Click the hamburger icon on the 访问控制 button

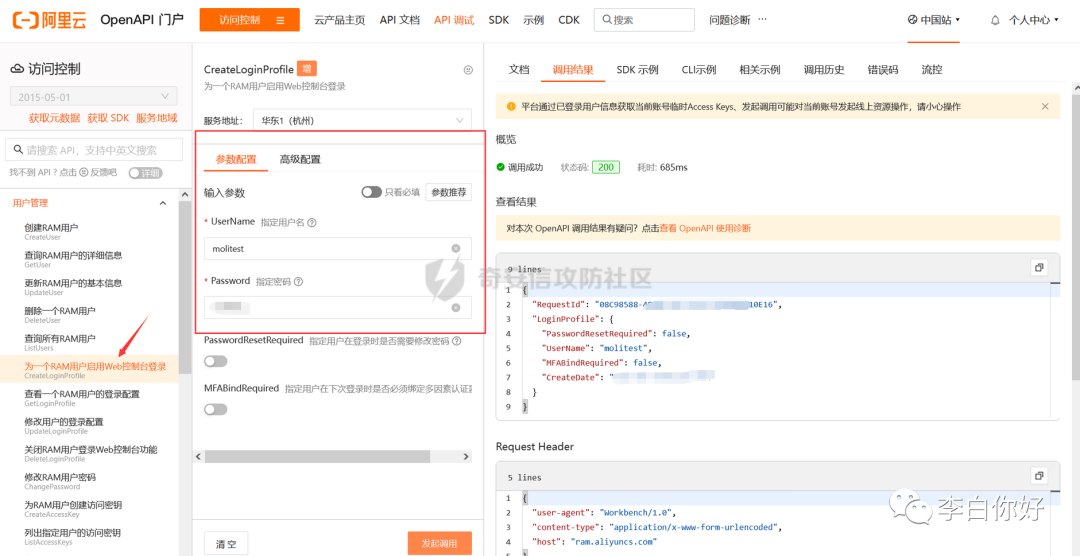coord(280,20)
